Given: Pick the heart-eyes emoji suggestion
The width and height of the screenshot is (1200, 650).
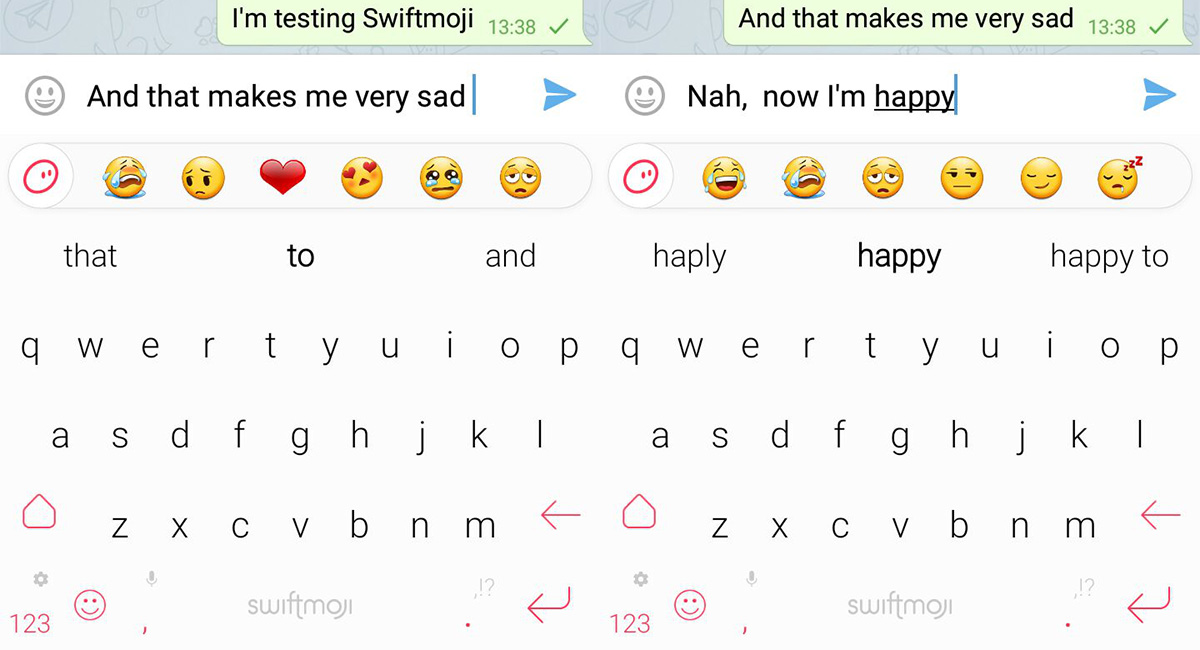Looking at the screenshot, I should 361,178.
